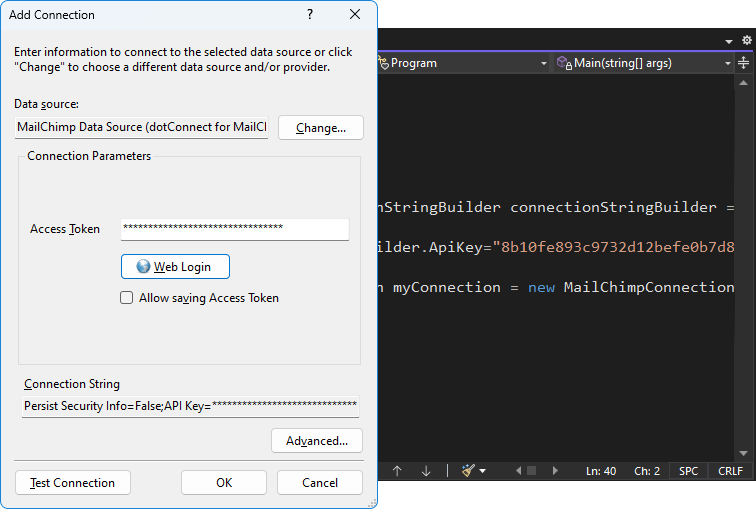Viewport: 756px width, 509px height.
Task: Click the vertical scrollbar up arrow
Action: click(x=743, y=83)
